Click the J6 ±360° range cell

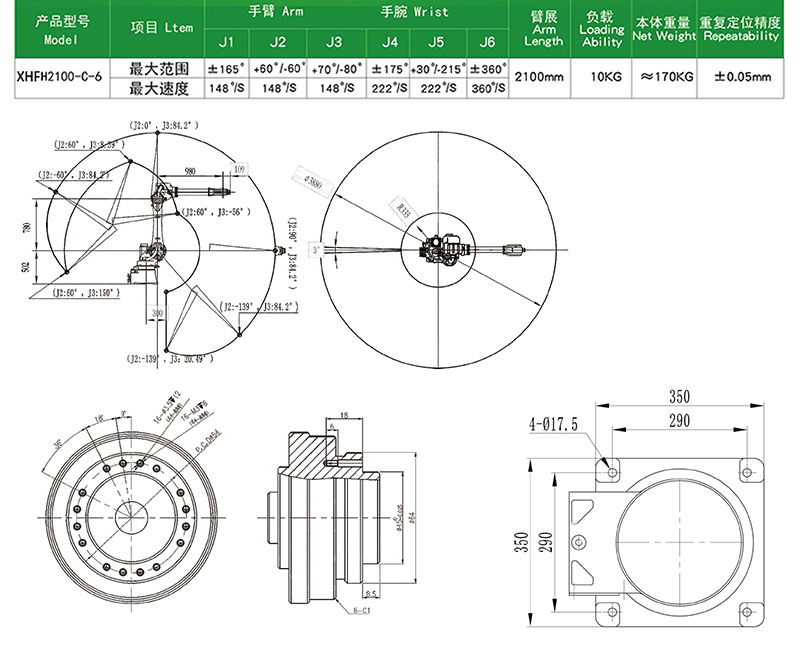488,68
